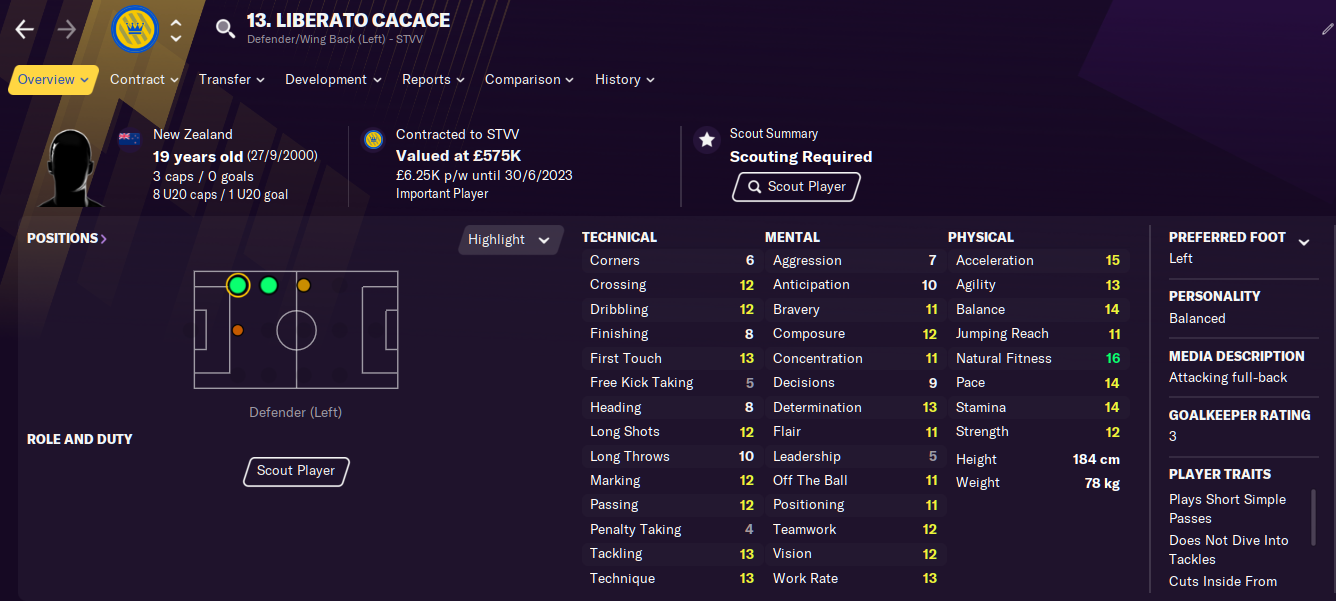Click the search magnifier icon
Image resolution: width=1336 pixels, height=601 pixels.
point(226,28)
